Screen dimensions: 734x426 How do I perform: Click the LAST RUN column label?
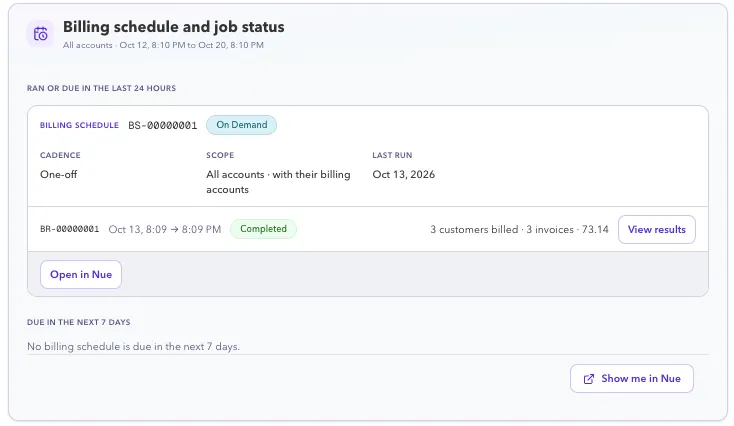392,155
